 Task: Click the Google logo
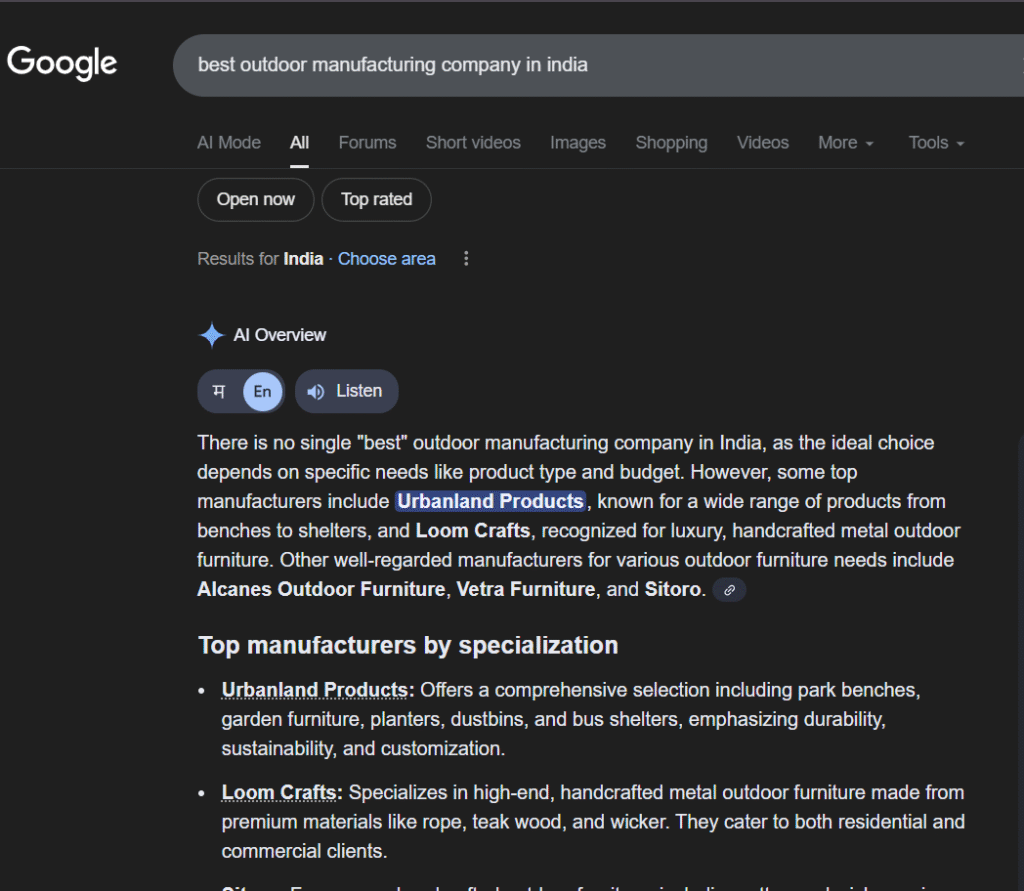point(62,62)
